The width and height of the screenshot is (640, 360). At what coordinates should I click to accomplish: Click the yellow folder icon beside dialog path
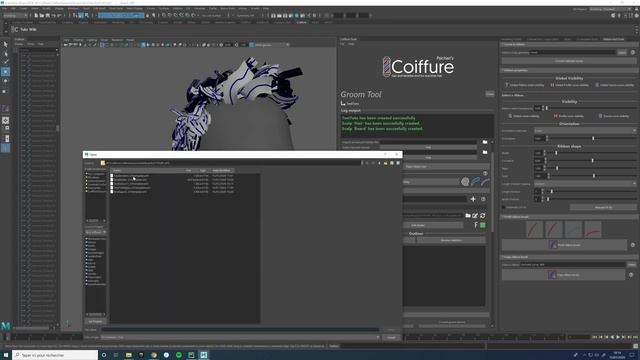click(103, 163)
